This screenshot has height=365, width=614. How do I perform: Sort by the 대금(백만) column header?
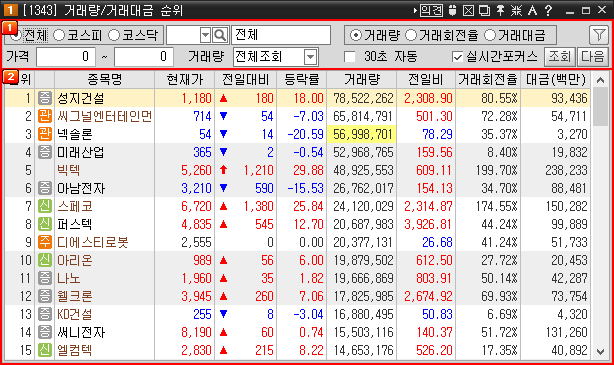[556, 80]
